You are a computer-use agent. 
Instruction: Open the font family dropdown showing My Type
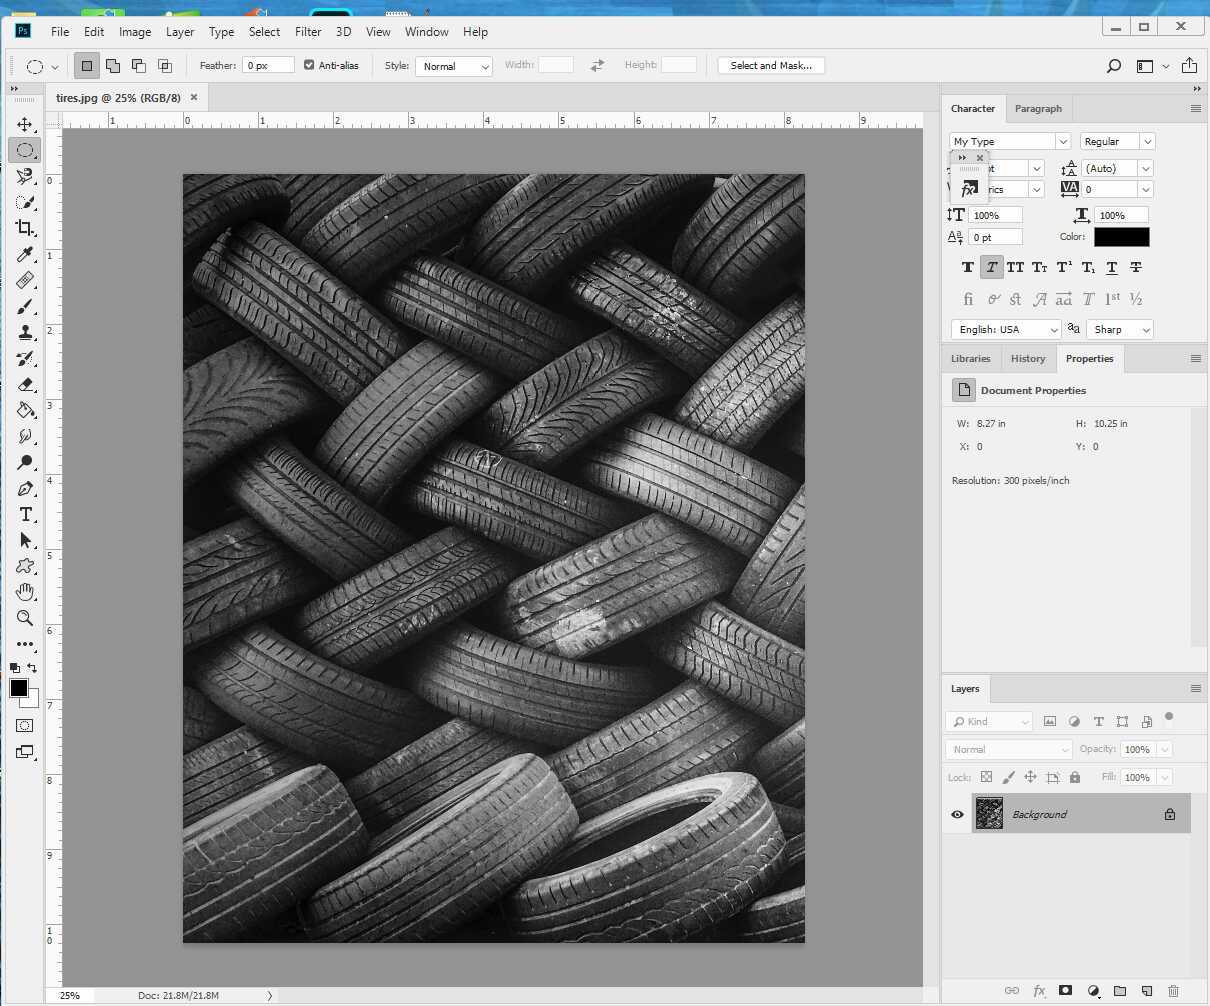1007,141
